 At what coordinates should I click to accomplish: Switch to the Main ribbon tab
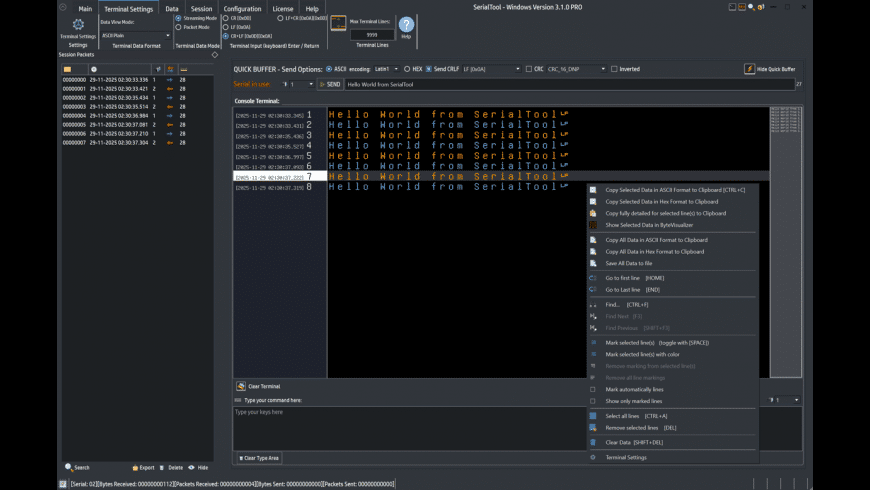click(x=85, y=8)
